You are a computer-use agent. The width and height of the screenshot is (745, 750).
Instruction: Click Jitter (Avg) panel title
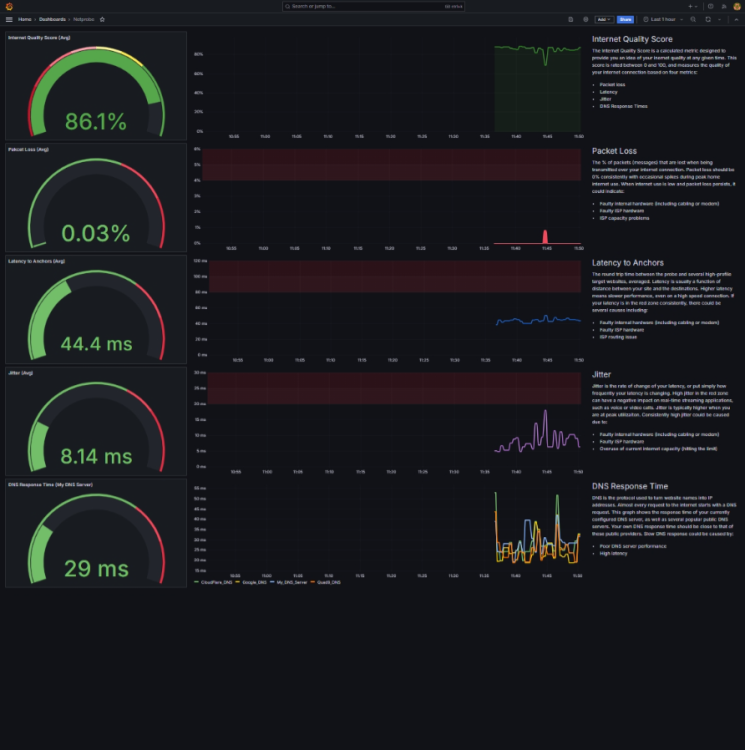[x=21, y=373]
